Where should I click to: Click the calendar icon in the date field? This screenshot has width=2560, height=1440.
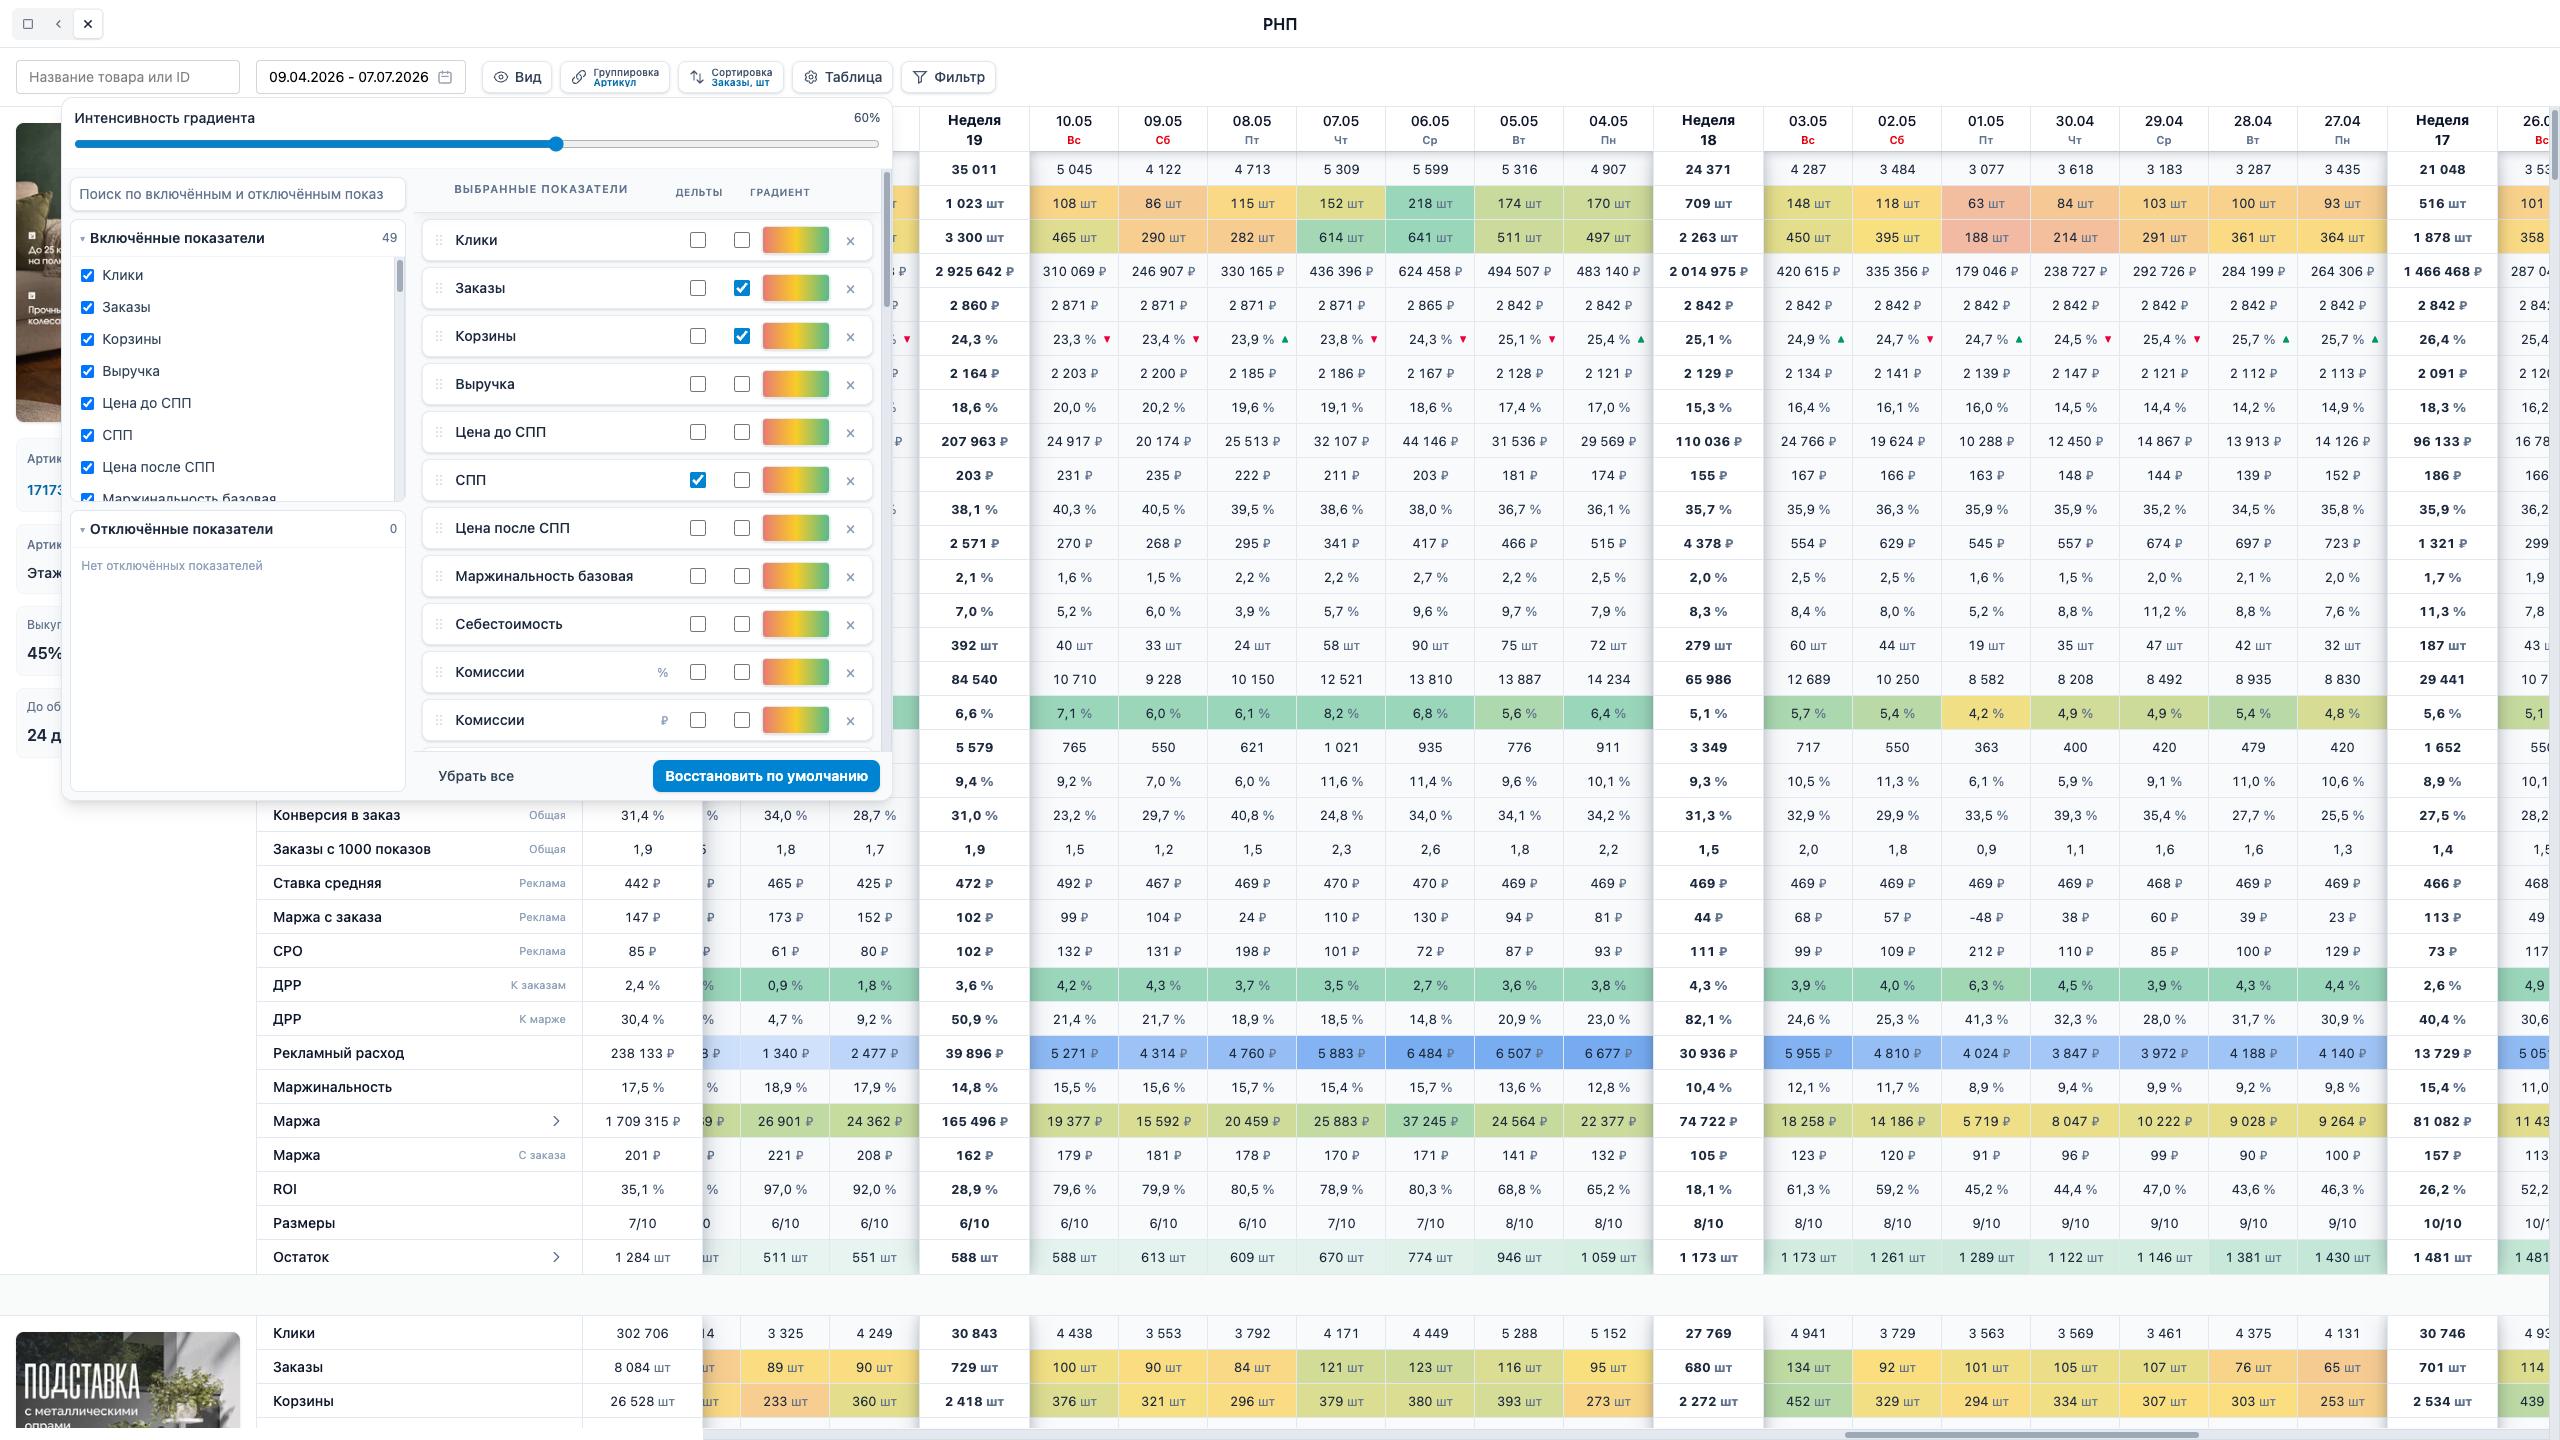(445, 77)
